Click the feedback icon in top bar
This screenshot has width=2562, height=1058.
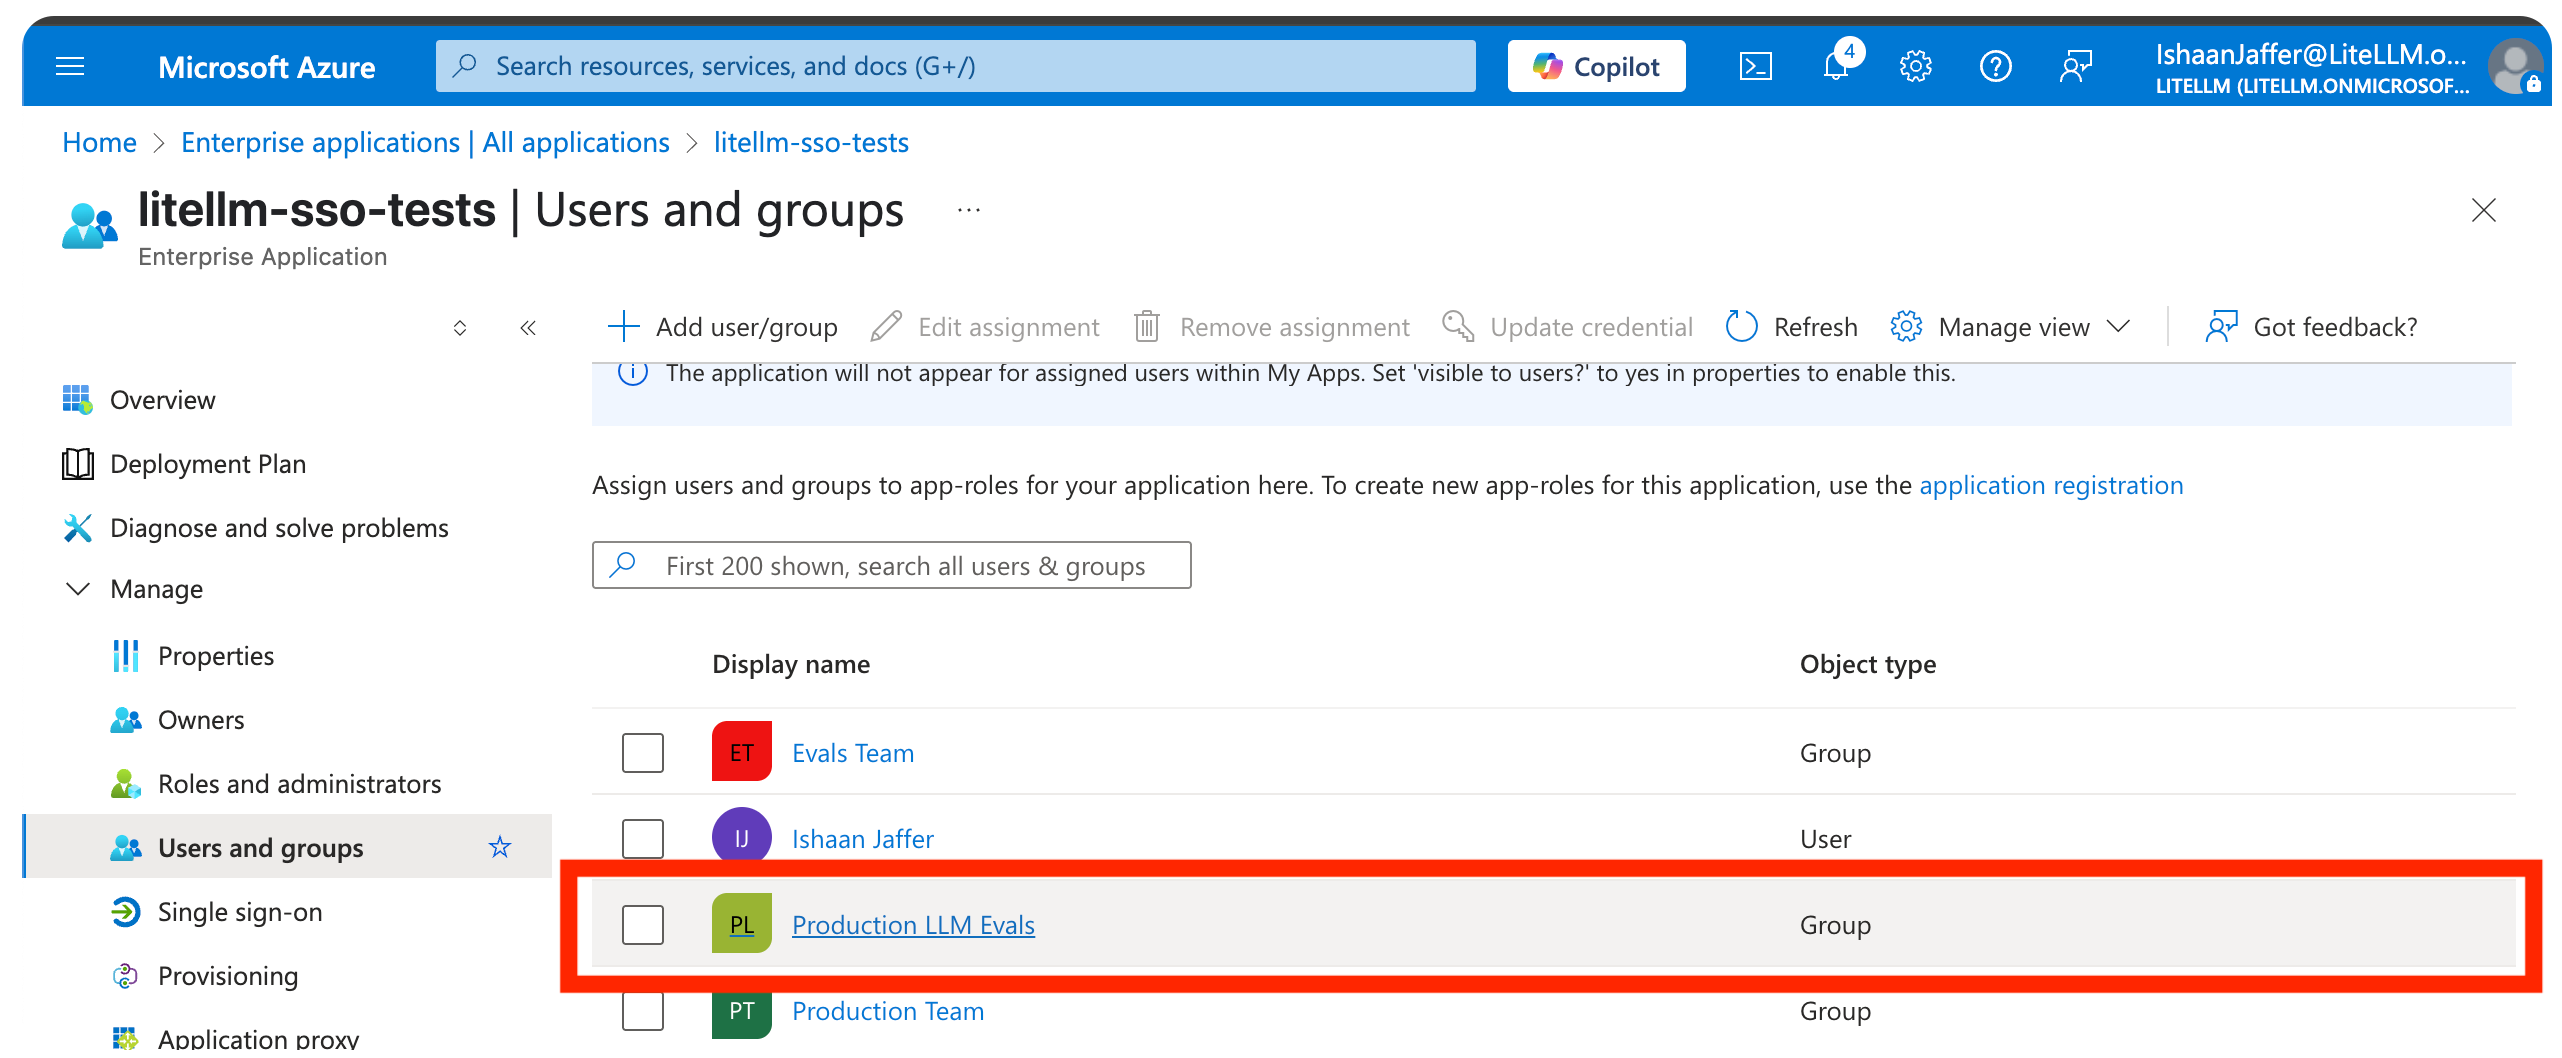pos(2076,67)
